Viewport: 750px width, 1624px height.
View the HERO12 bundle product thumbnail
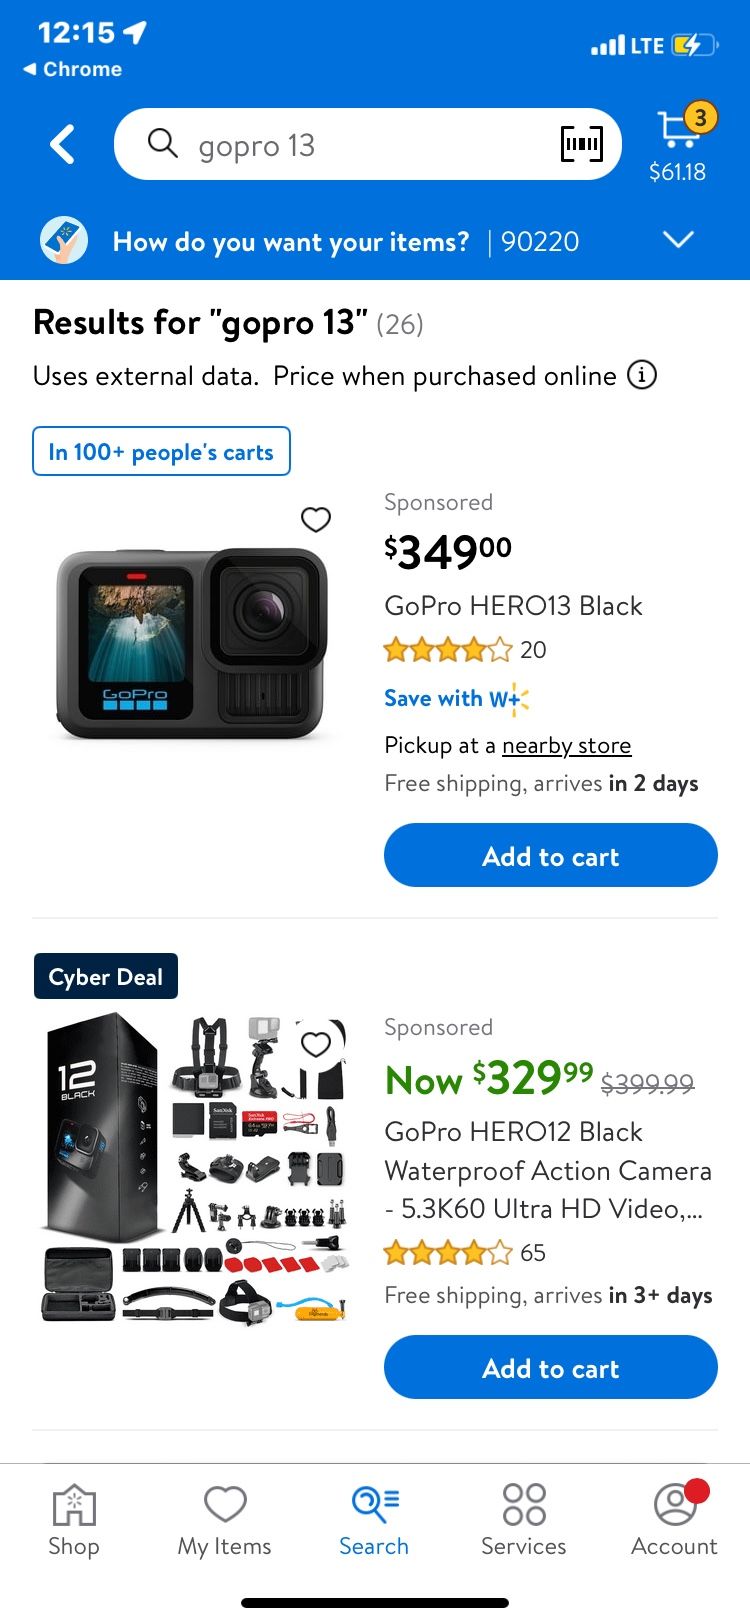[x=195, y=1165]
